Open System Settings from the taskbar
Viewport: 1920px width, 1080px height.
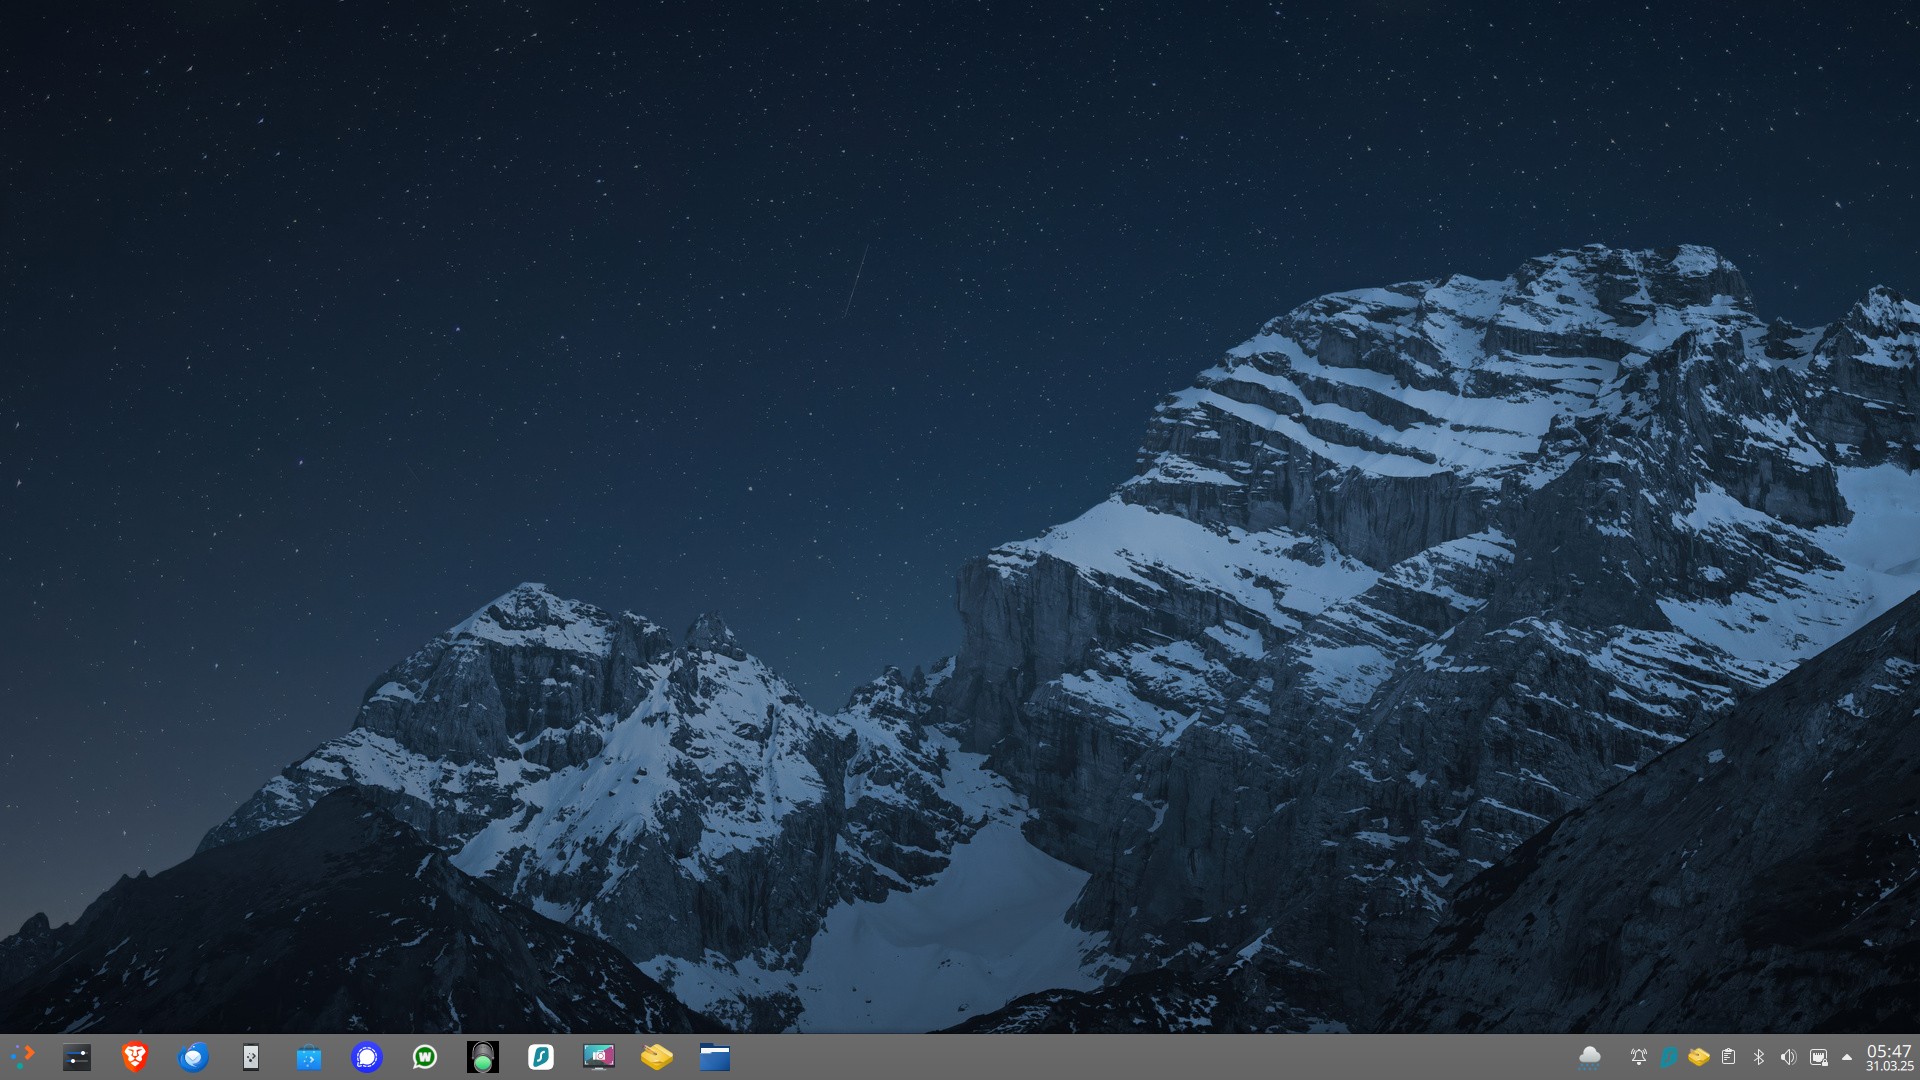(77, 1057)
